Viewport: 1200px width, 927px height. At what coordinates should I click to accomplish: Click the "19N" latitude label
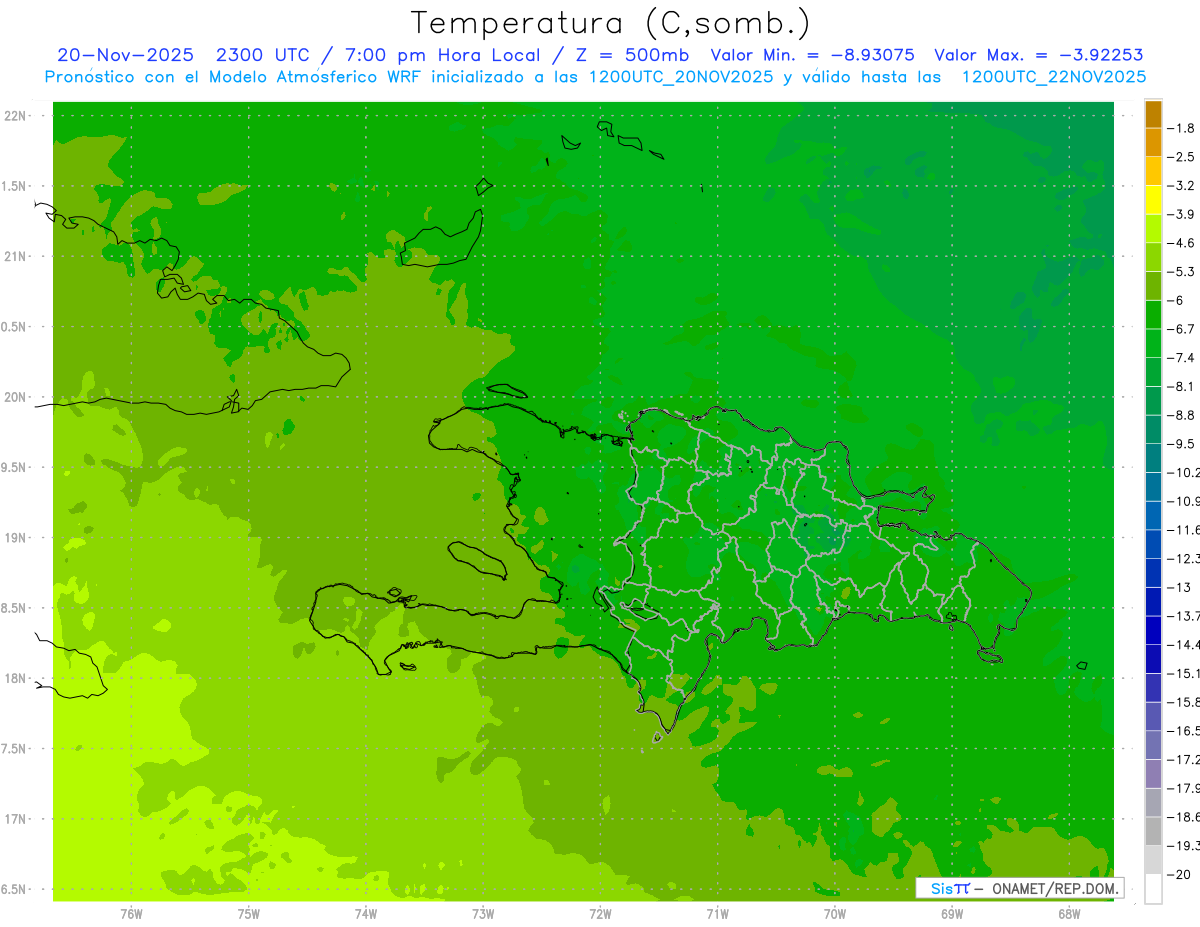pyautogui.click(x=14, y=538)
